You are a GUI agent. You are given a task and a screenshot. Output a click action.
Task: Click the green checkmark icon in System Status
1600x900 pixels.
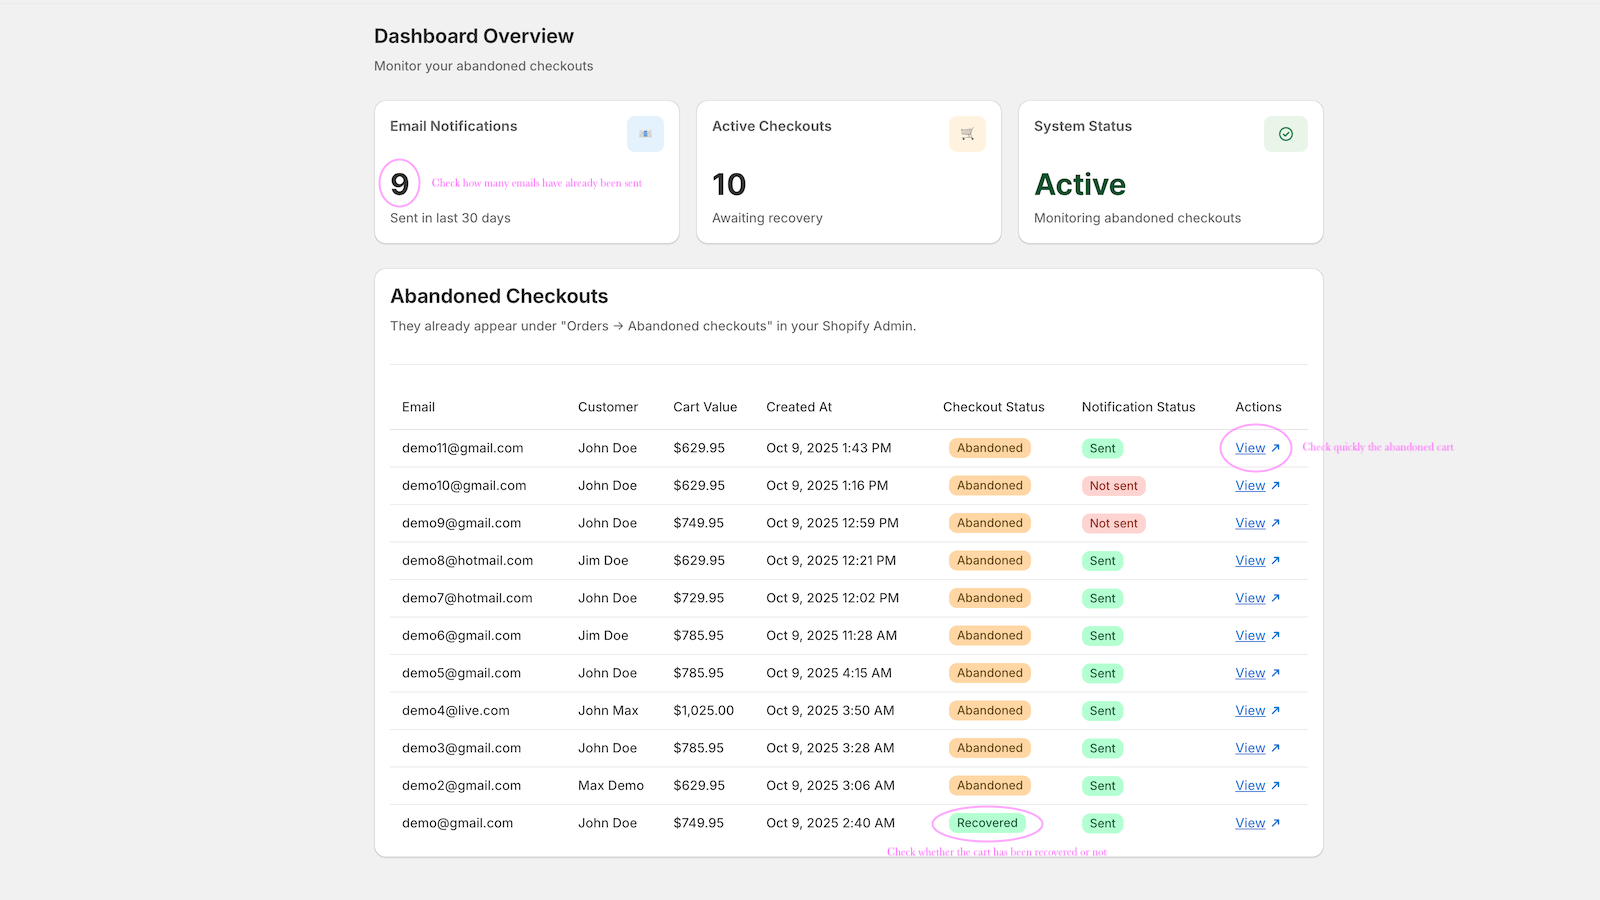tap(1285, 134)
